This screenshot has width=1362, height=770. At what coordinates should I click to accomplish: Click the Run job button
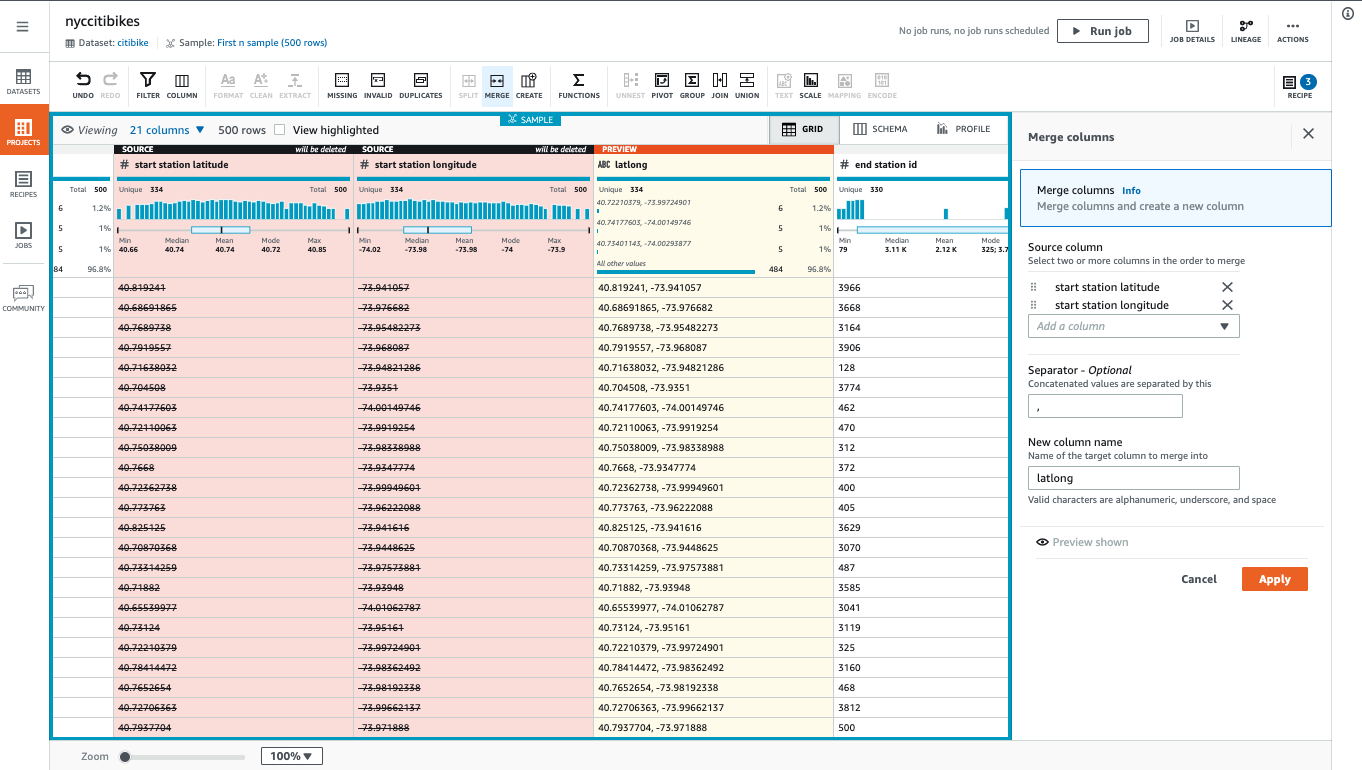tap(1103, 30)
